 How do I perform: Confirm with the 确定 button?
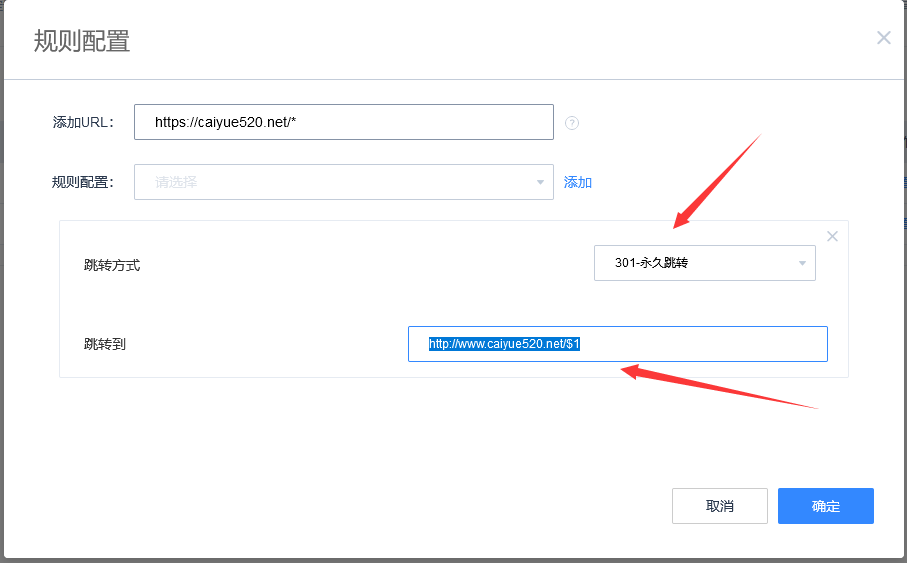[826, 506]
